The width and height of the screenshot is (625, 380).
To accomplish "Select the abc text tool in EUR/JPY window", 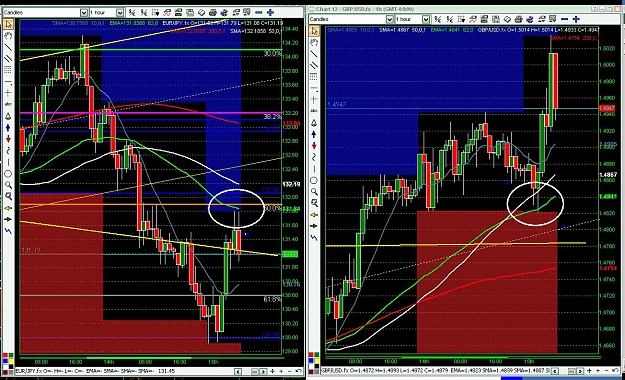I will tap(8, 104).
